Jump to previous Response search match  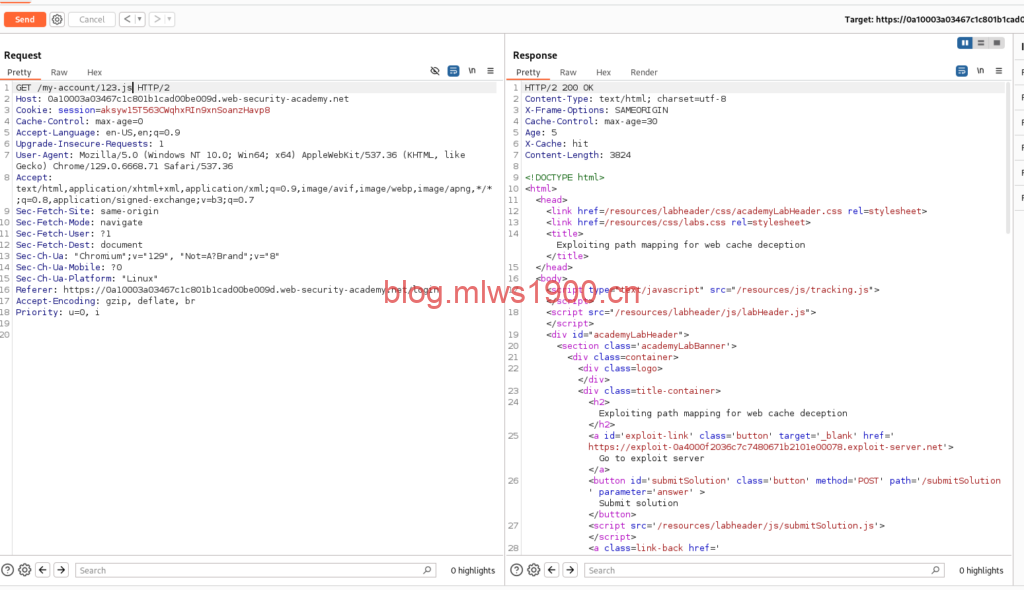pyautogui.click(x=551, y=570)
